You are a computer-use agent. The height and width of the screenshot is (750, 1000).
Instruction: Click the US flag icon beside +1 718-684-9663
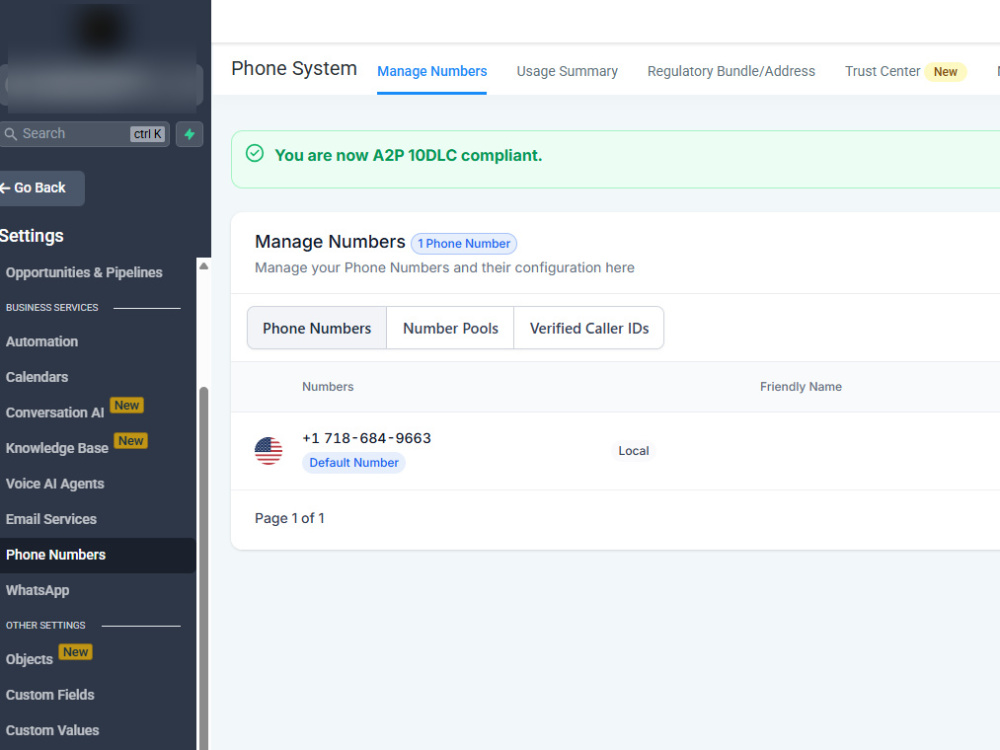(268, 451)
